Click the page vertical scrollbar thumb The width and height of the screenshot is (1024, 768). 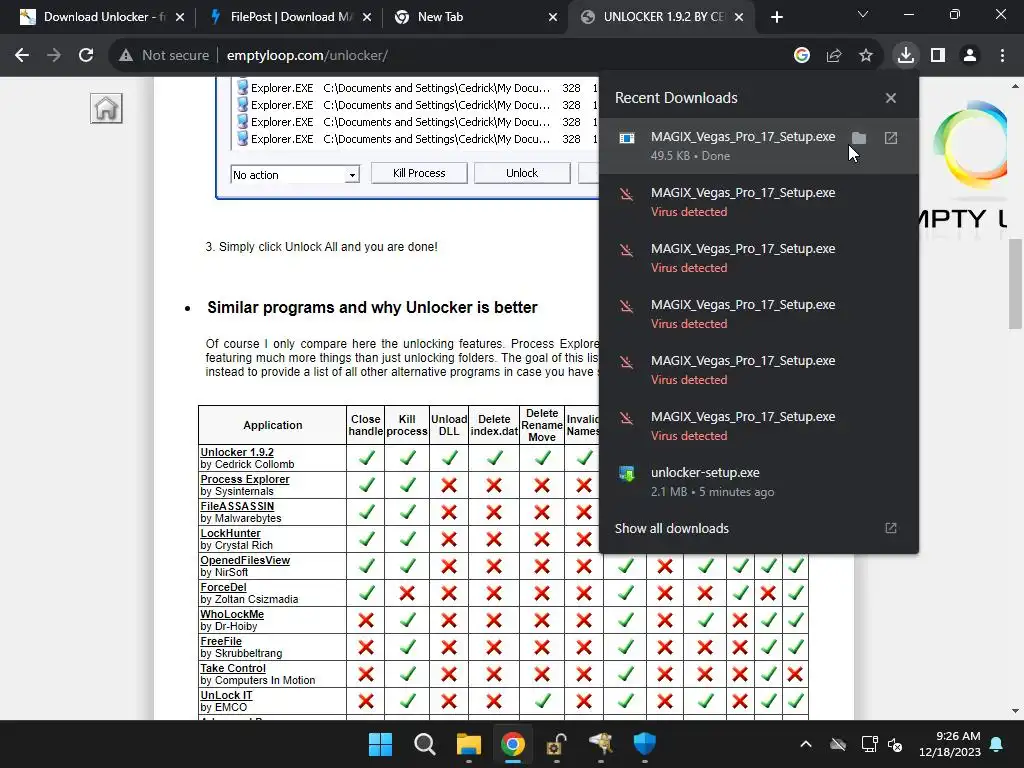tap(1015, 284)
